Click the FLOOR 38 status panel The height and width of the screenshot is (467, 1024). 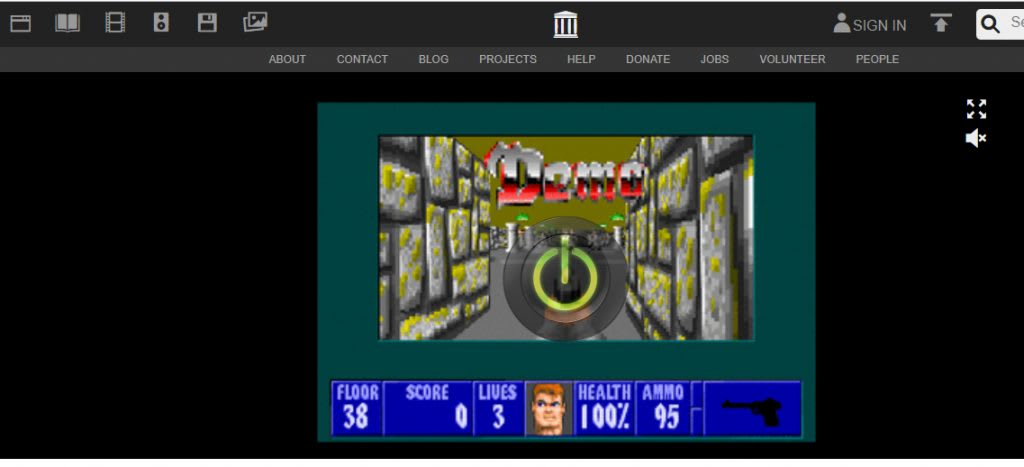click(357, 409)
